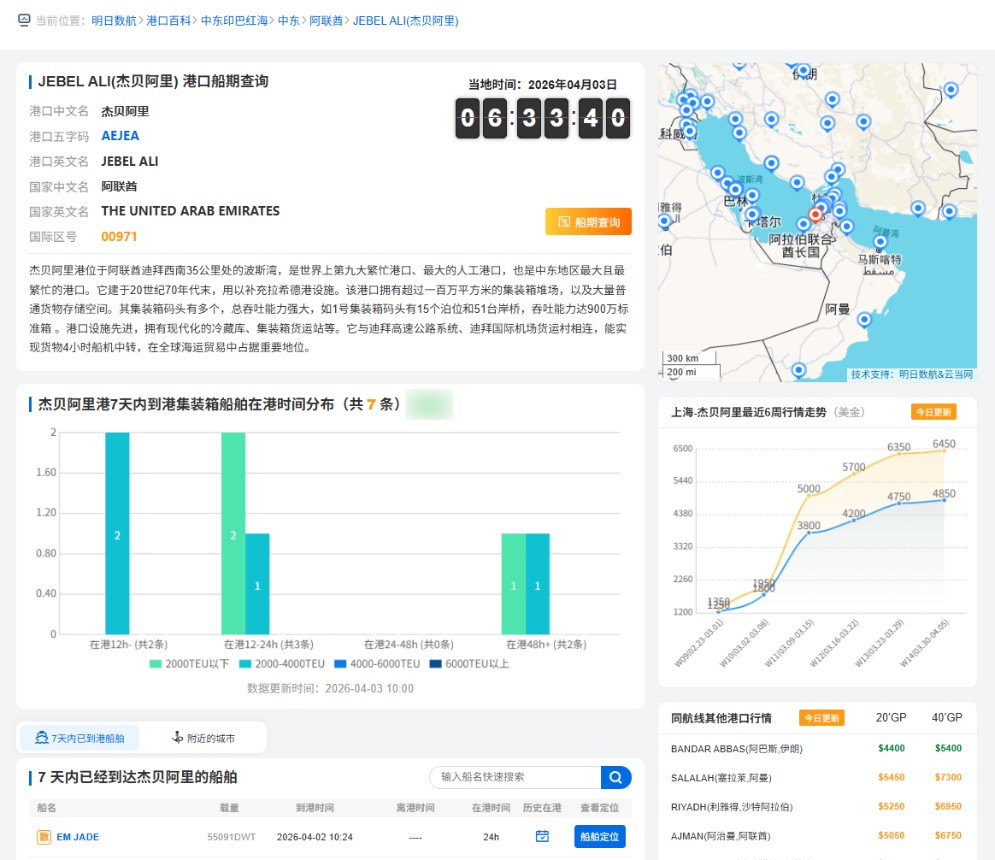This screenshot has width=995, height=860.
Task: Open the AEJEA port code link
Action: 120,136
